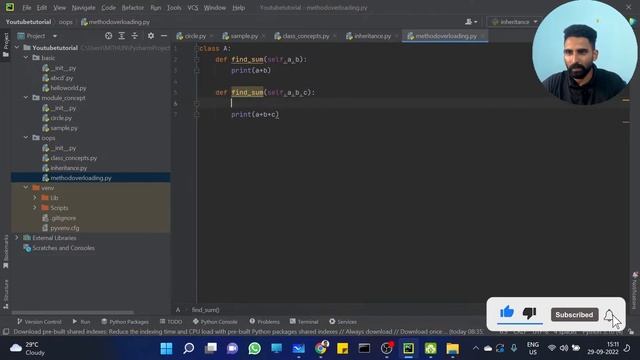Open the Navigate menu
The height and width of the screenshot is (360, 640).
click(x=83, y=8)
